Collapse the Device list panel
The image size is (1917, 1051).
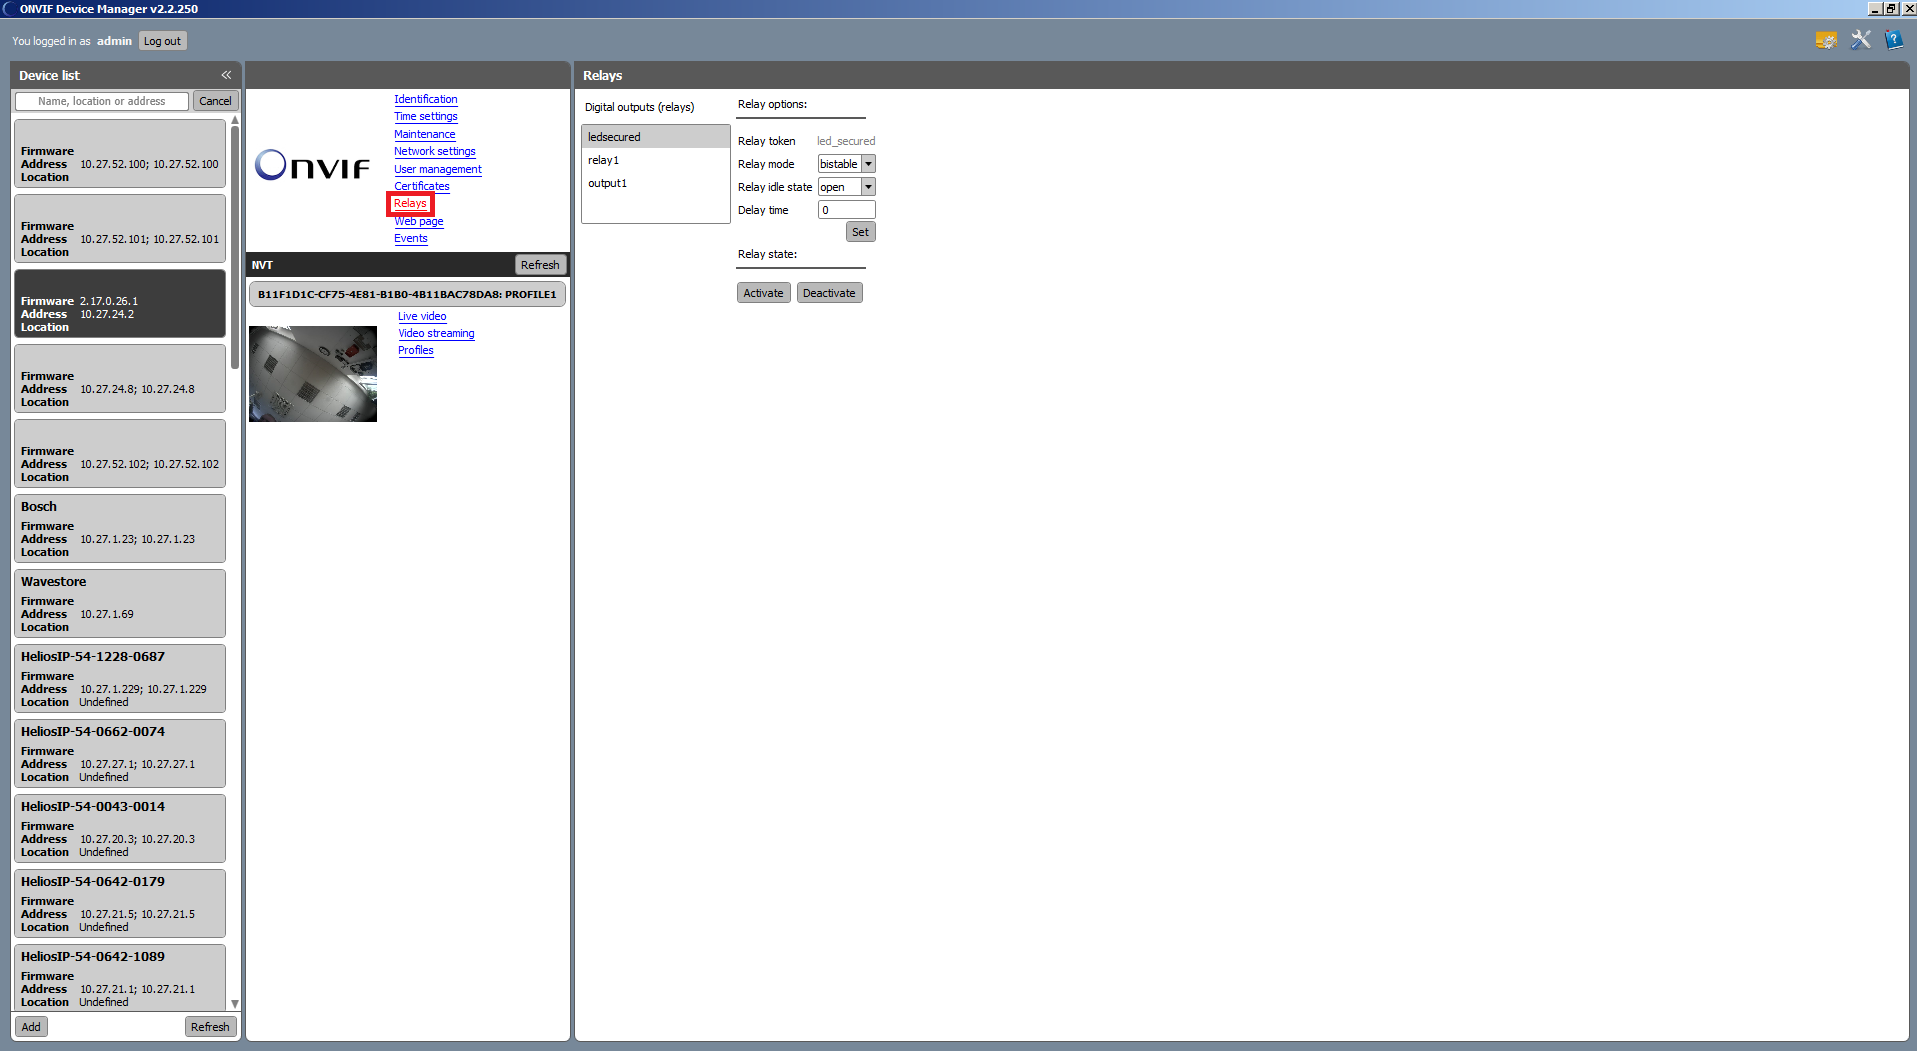tap(226, 75)
